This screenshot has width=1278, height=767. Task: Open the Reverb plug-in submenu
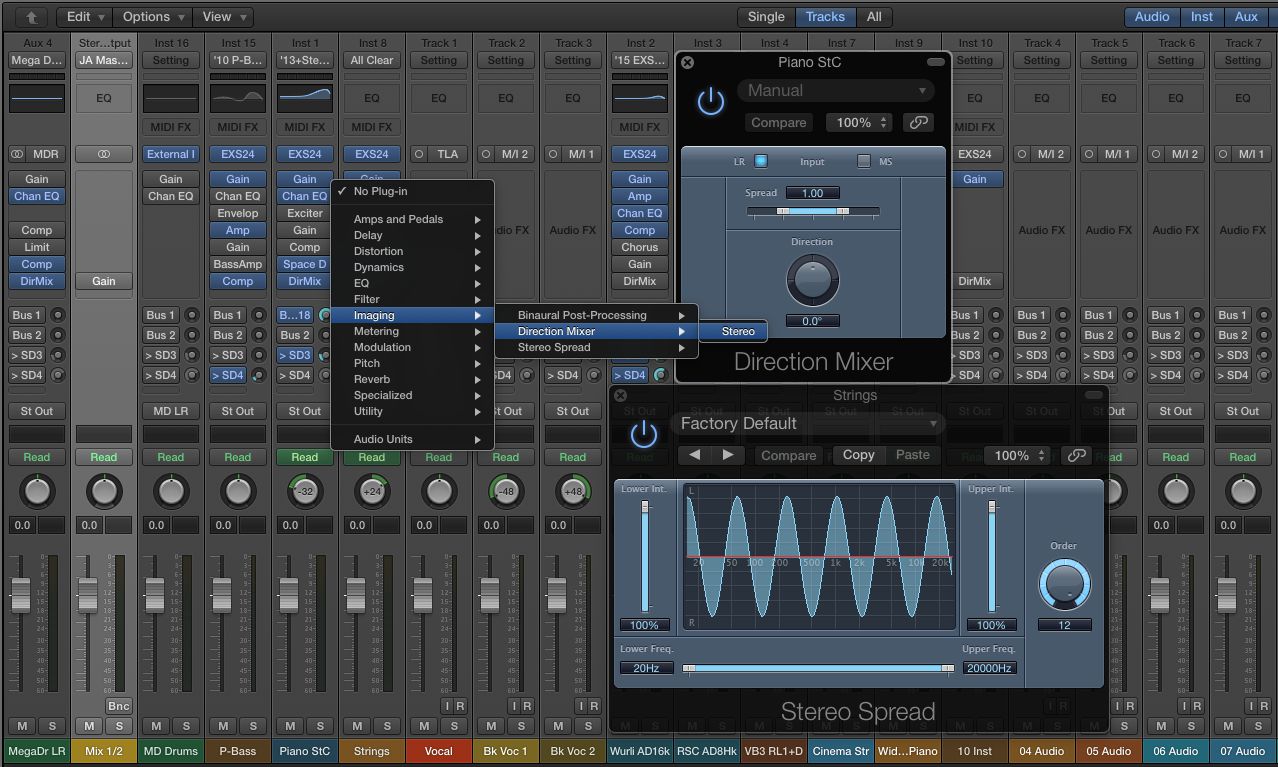[412, 379]
